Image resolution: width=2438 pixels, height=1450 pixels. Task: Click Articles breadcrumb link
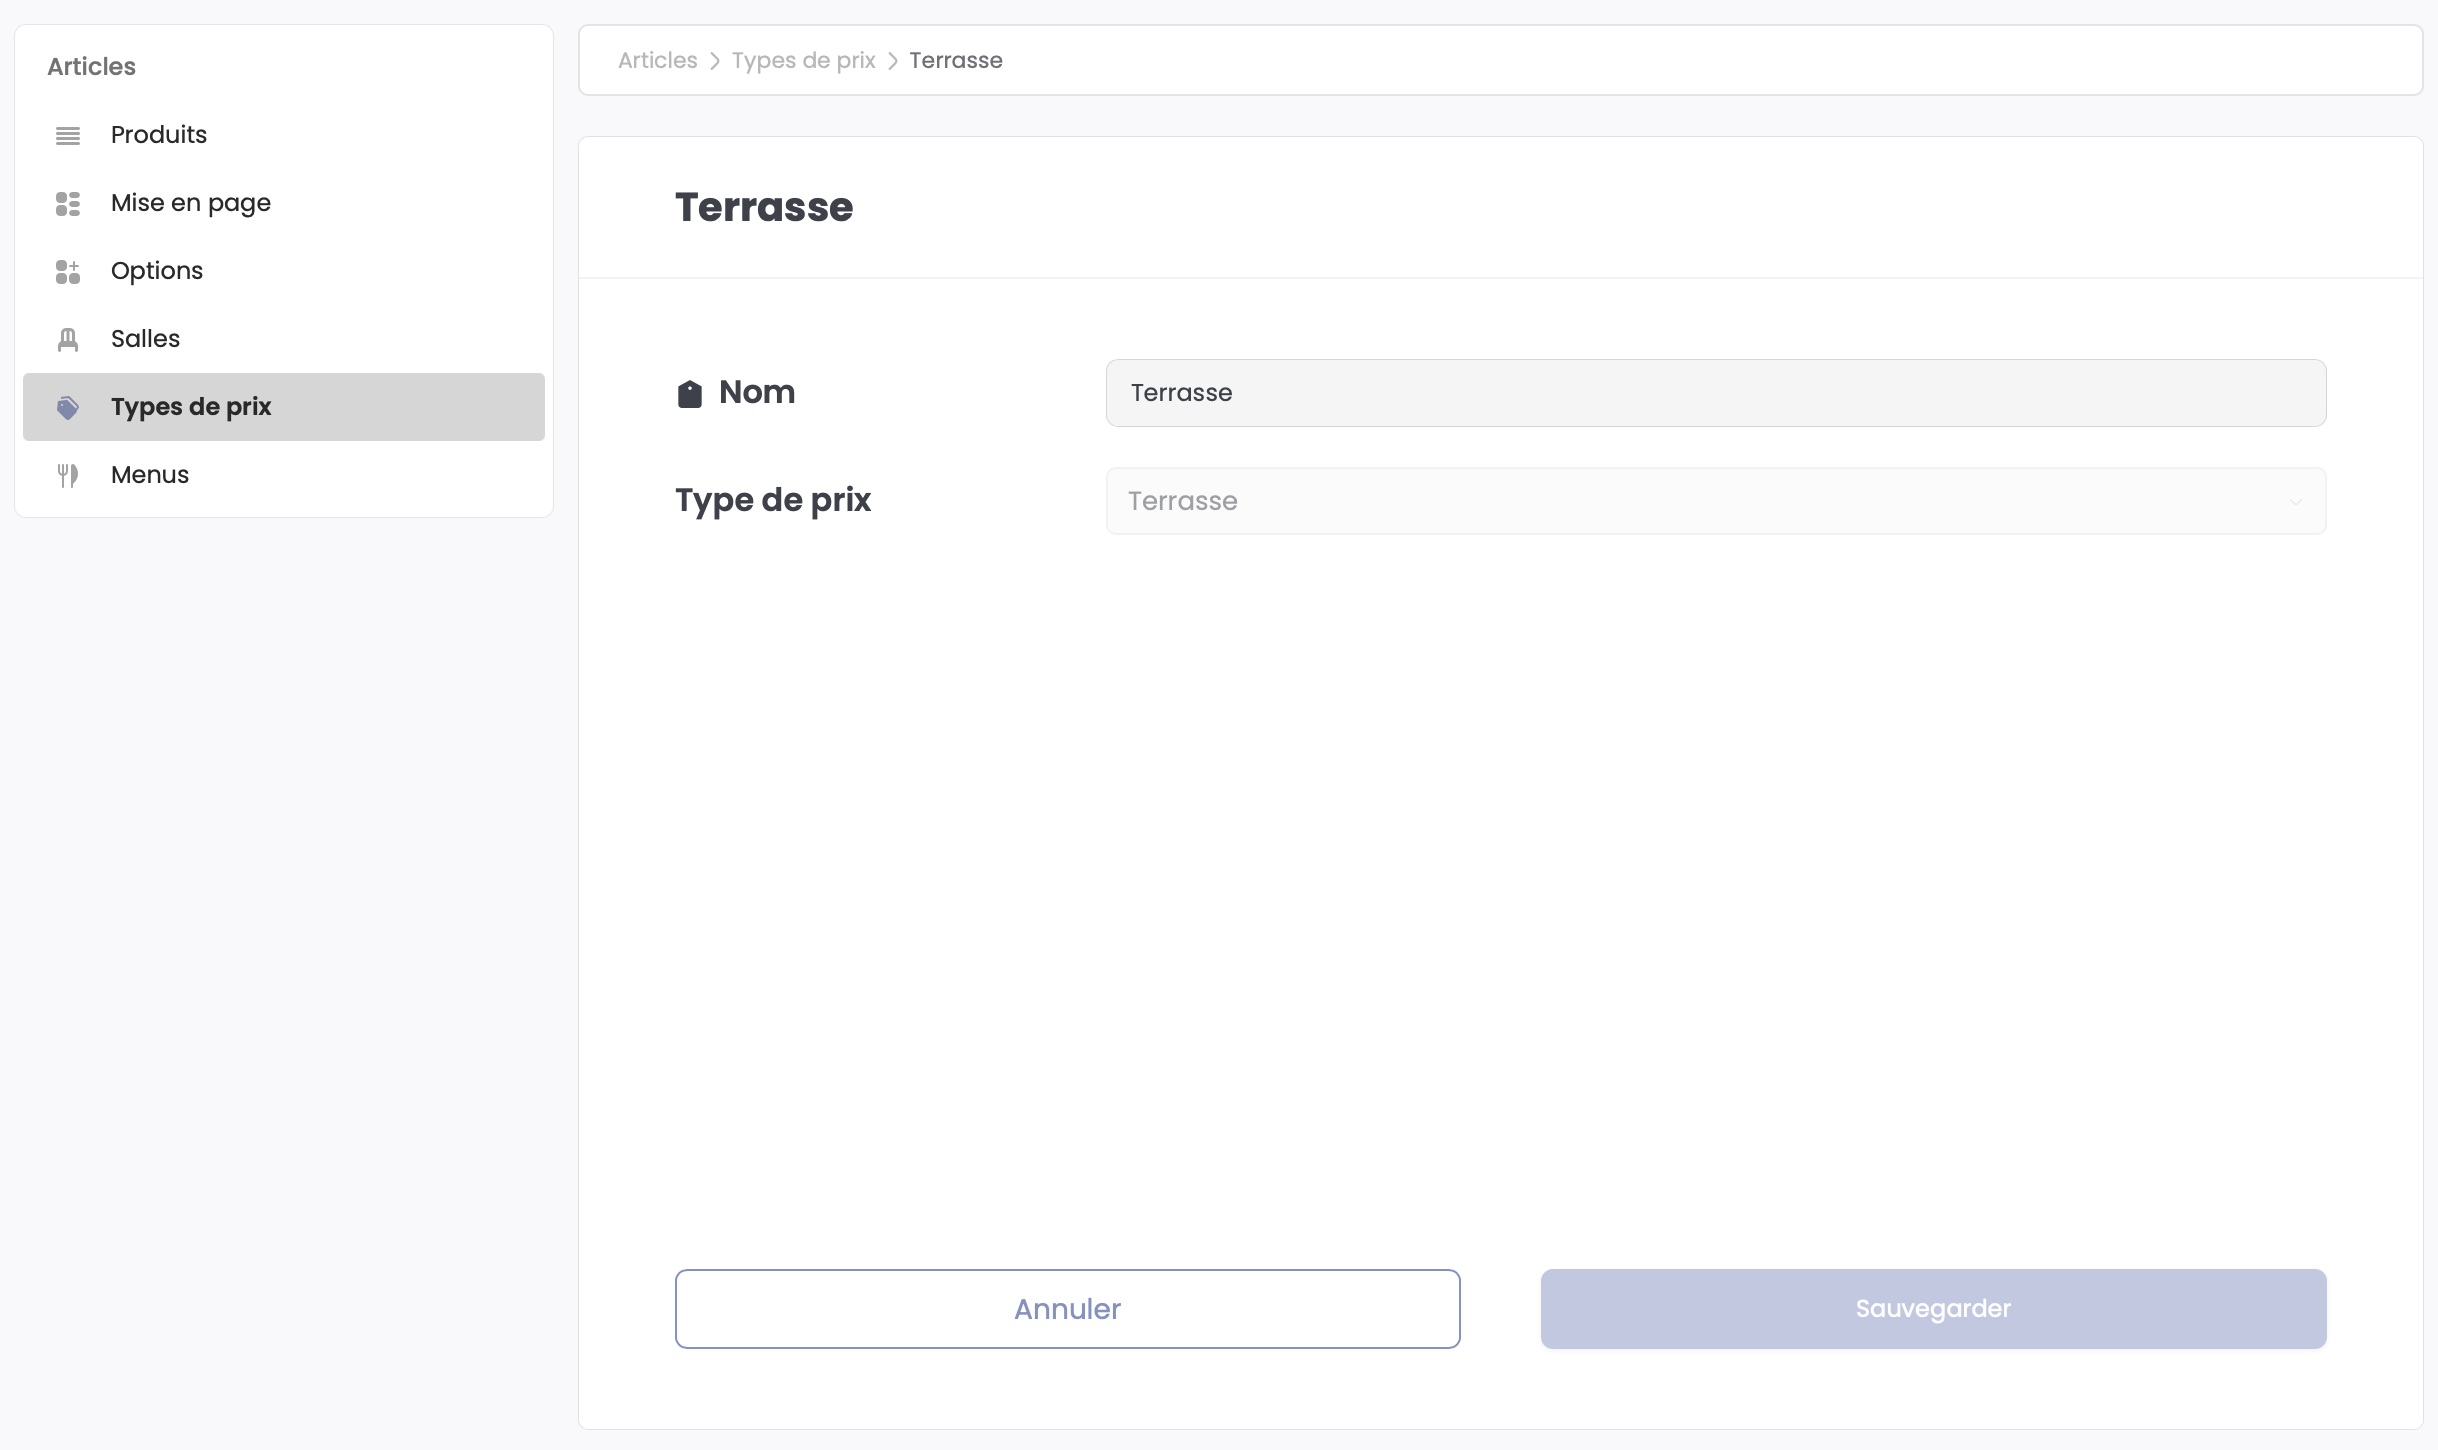point(657,60)
